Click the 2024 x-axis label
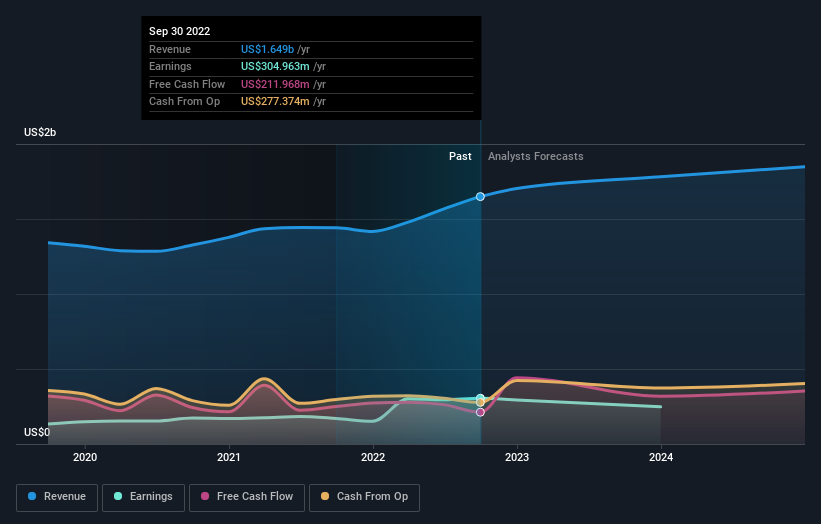 661,458
